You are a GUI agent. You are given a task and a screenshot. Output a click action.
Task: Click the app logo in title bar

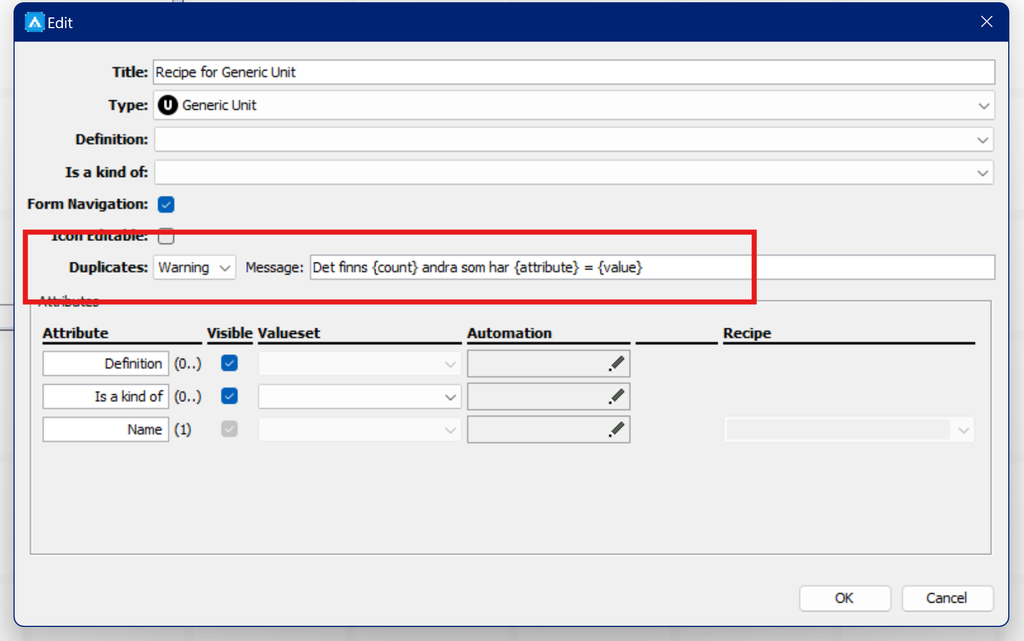pos(33,22)
